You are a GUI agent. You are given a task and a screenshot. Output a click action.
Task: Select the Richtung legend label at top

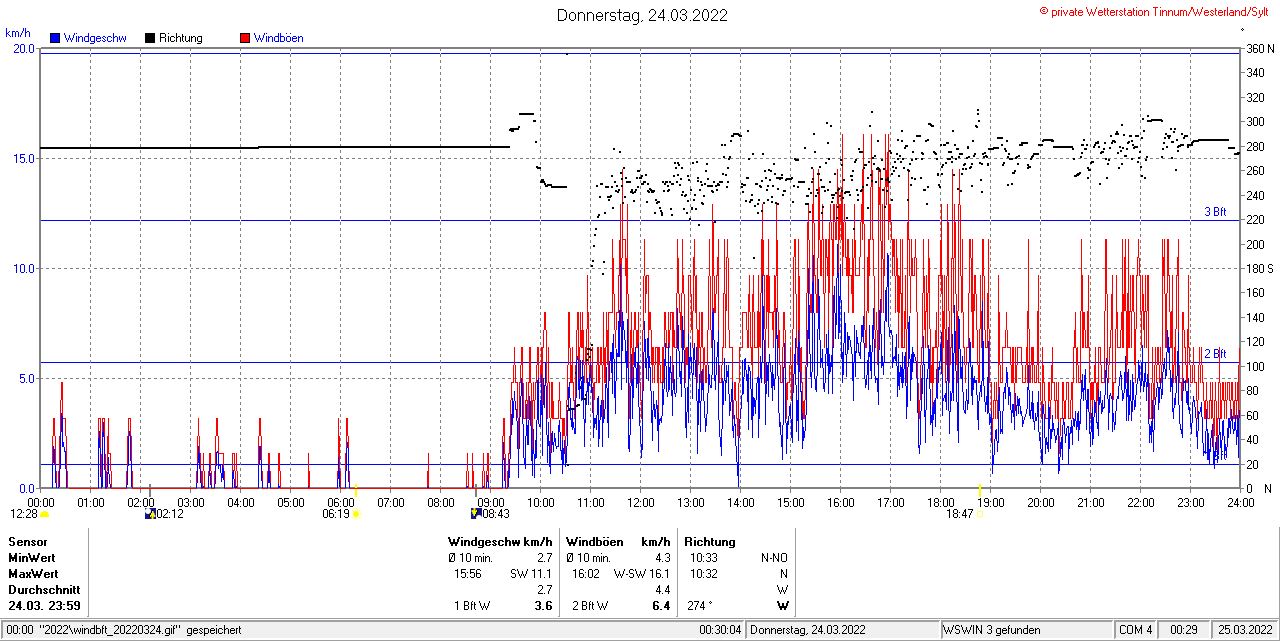pyautogui.click(x=181, y=38)
